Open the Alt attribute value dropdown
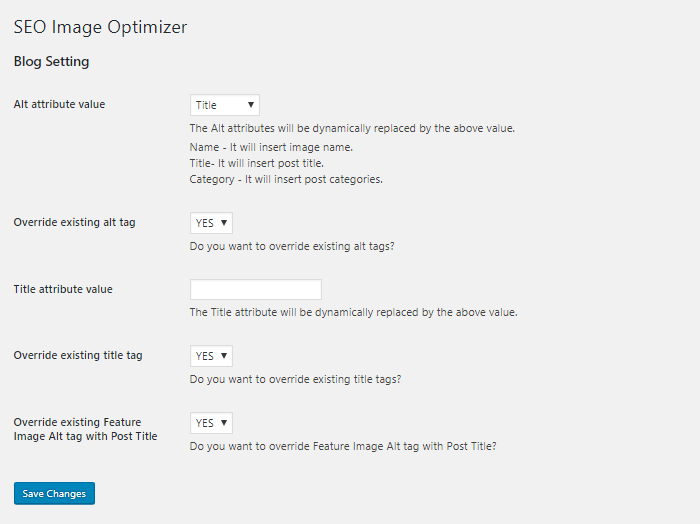This screenshot has width=700, height=524. click(225, 105)
